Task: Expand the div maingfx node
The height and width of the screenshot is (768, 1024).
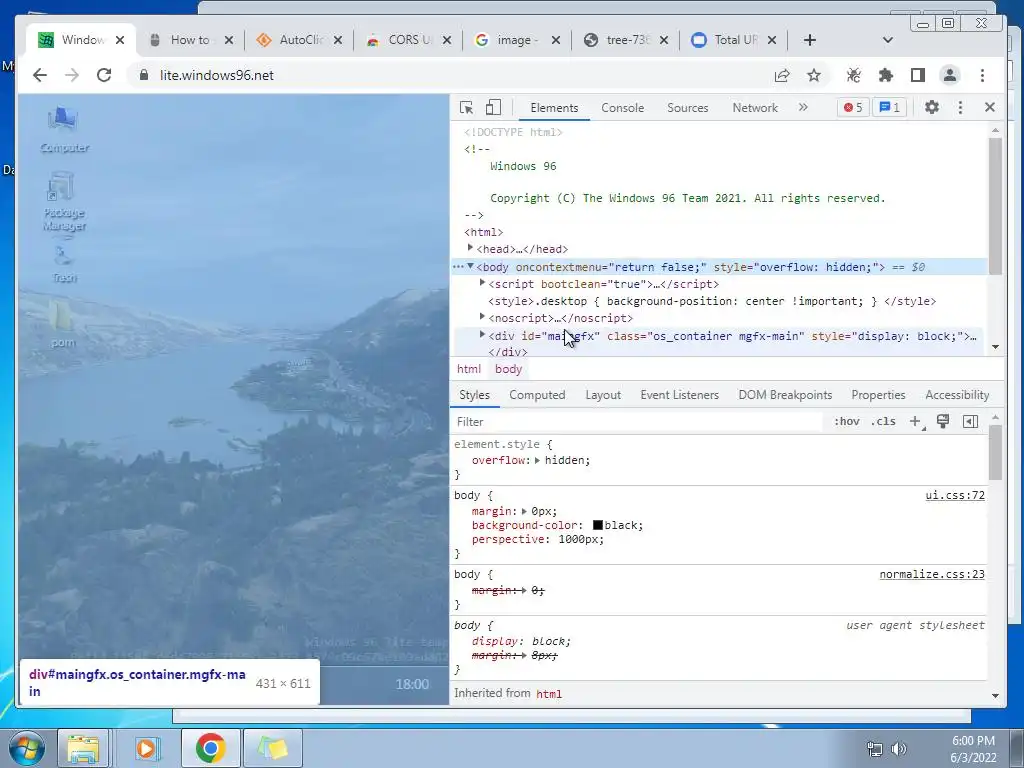Action: tap(482, 334)
